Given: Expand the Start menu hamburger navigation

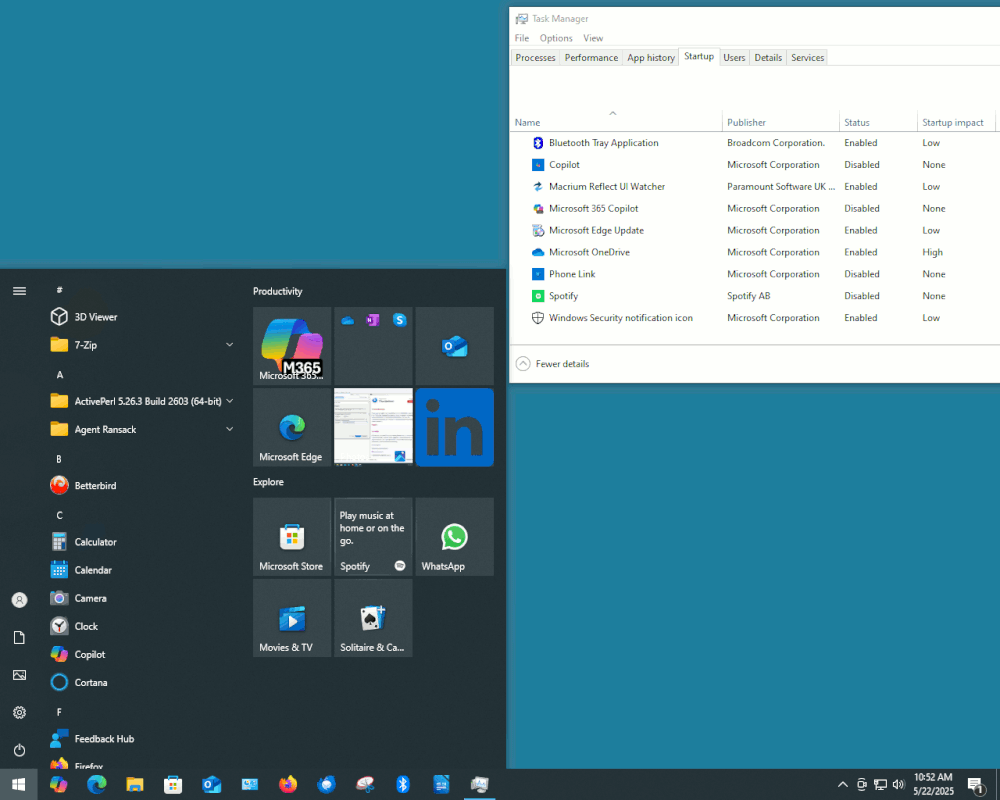Looking at the screenshot, I should click(x=20, y=291).
